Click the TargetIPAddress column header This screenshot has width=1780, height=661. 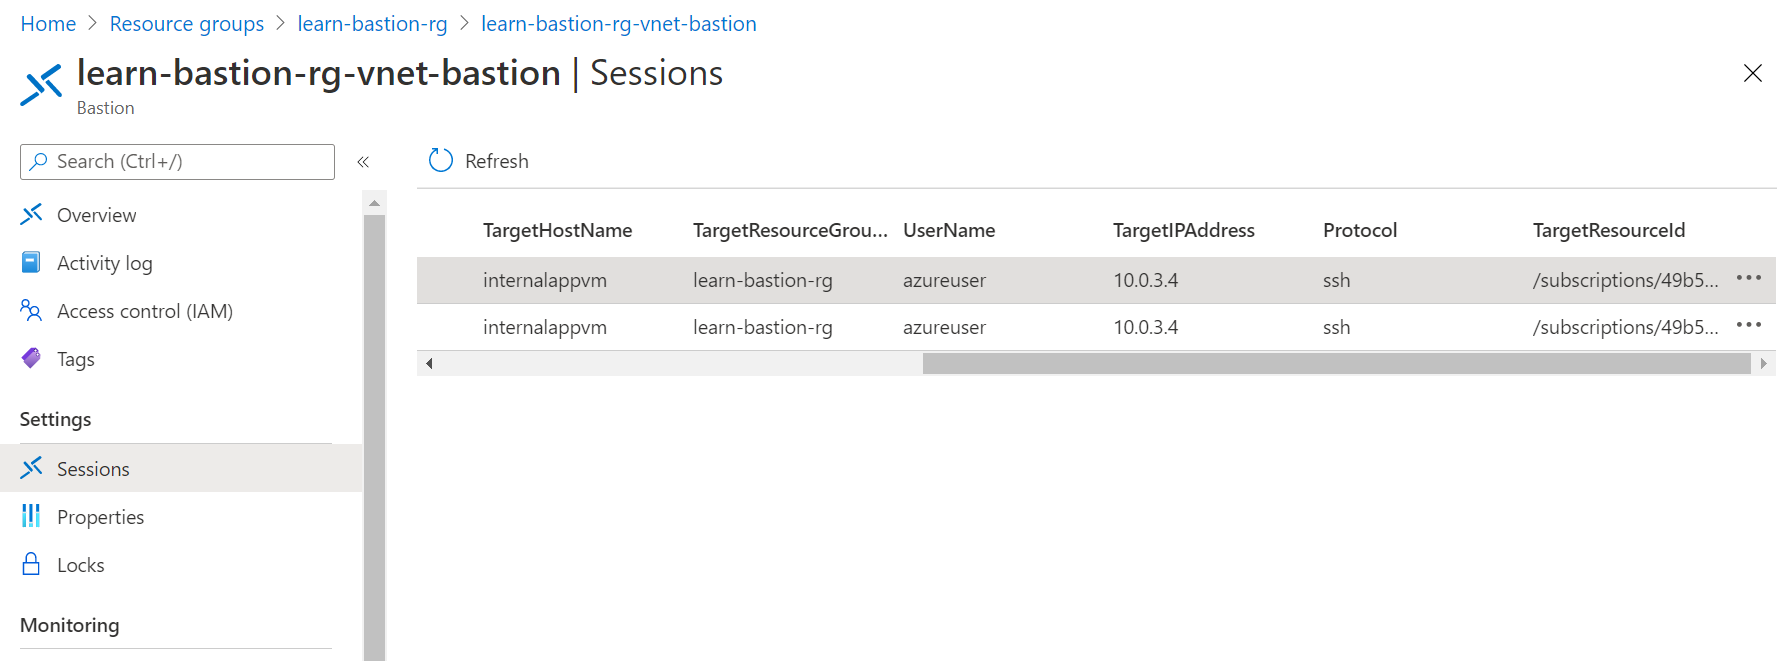[x=1184, y=230]
